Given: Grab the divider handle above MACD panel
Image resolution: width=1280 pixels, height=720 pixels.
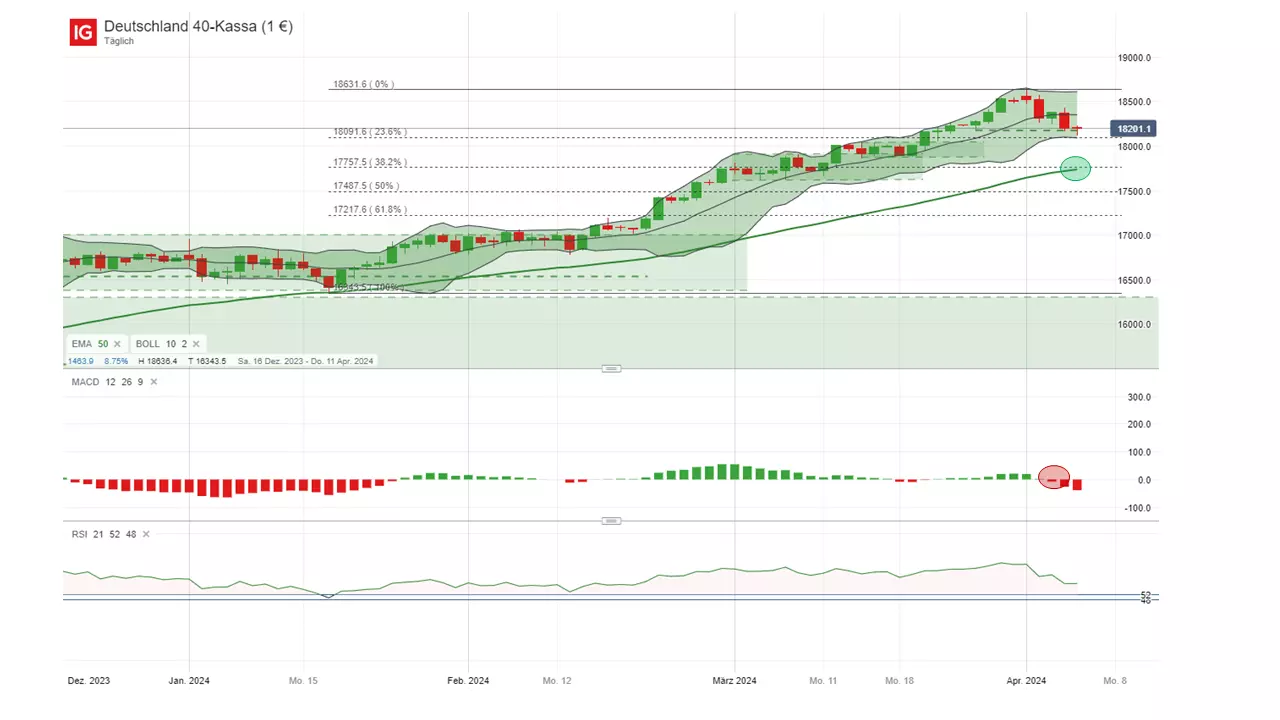Looking at the screenshot, I should point(611,369).
